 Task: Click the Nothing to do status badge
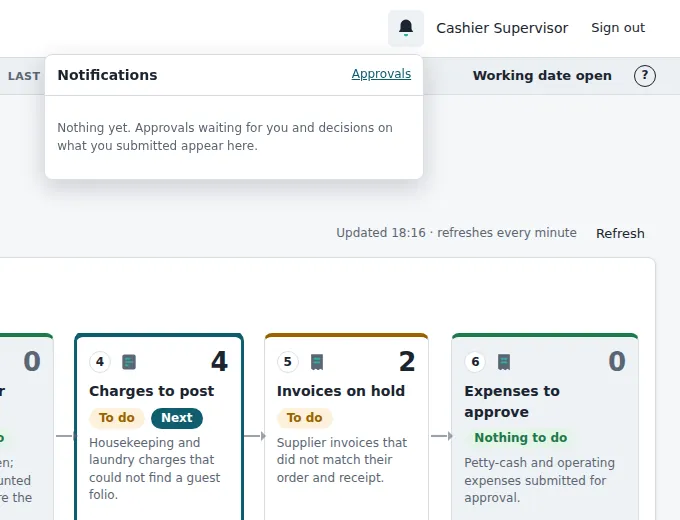point(520,438)
